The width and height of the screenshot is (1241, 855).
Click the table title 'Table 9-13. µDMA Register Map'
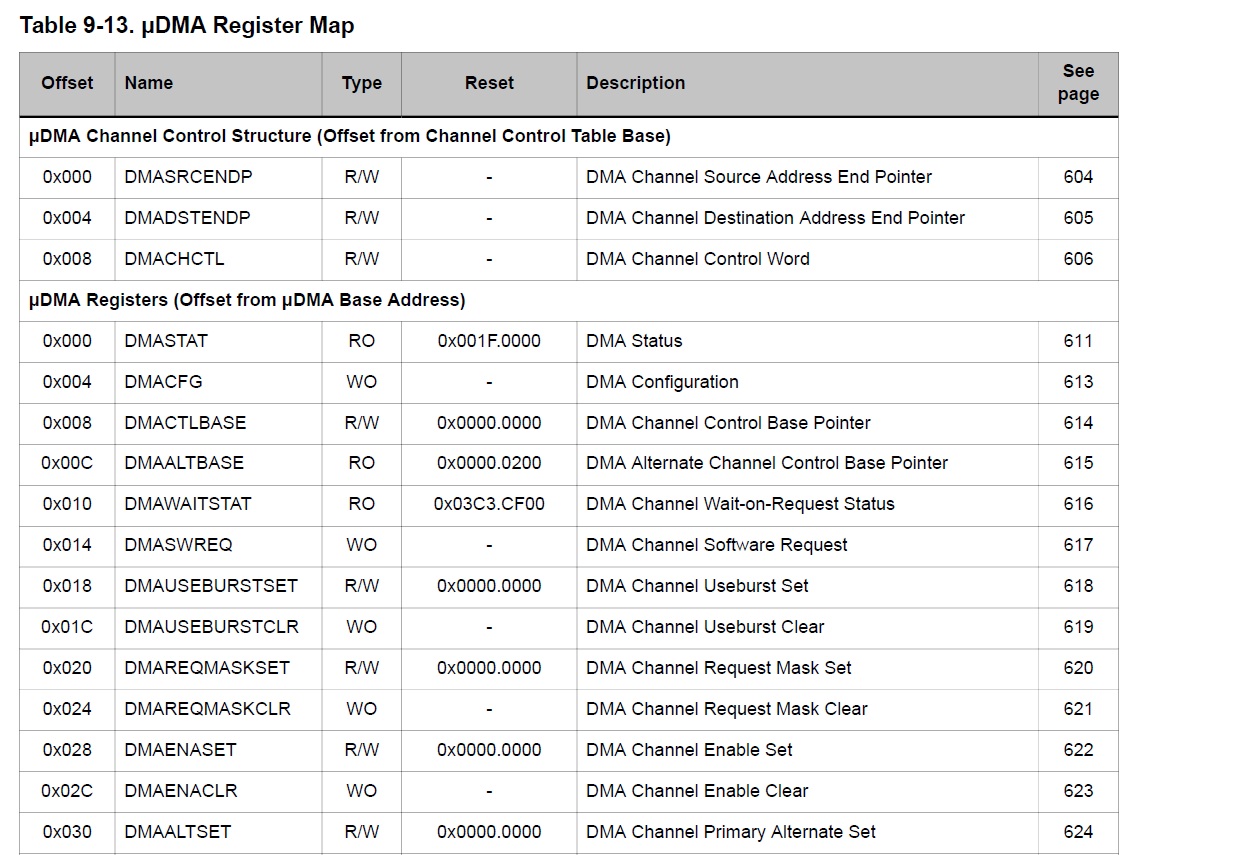[x=187, y=26]
